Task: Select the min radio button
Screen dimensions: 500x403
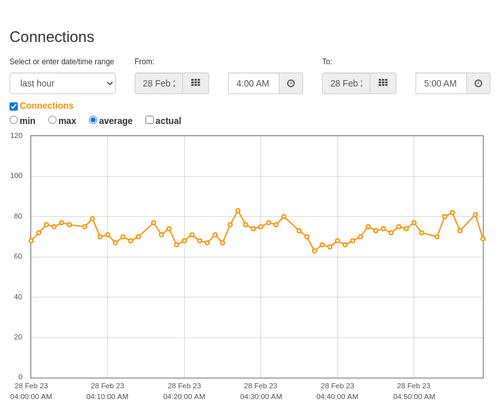Action: point(14,120)
